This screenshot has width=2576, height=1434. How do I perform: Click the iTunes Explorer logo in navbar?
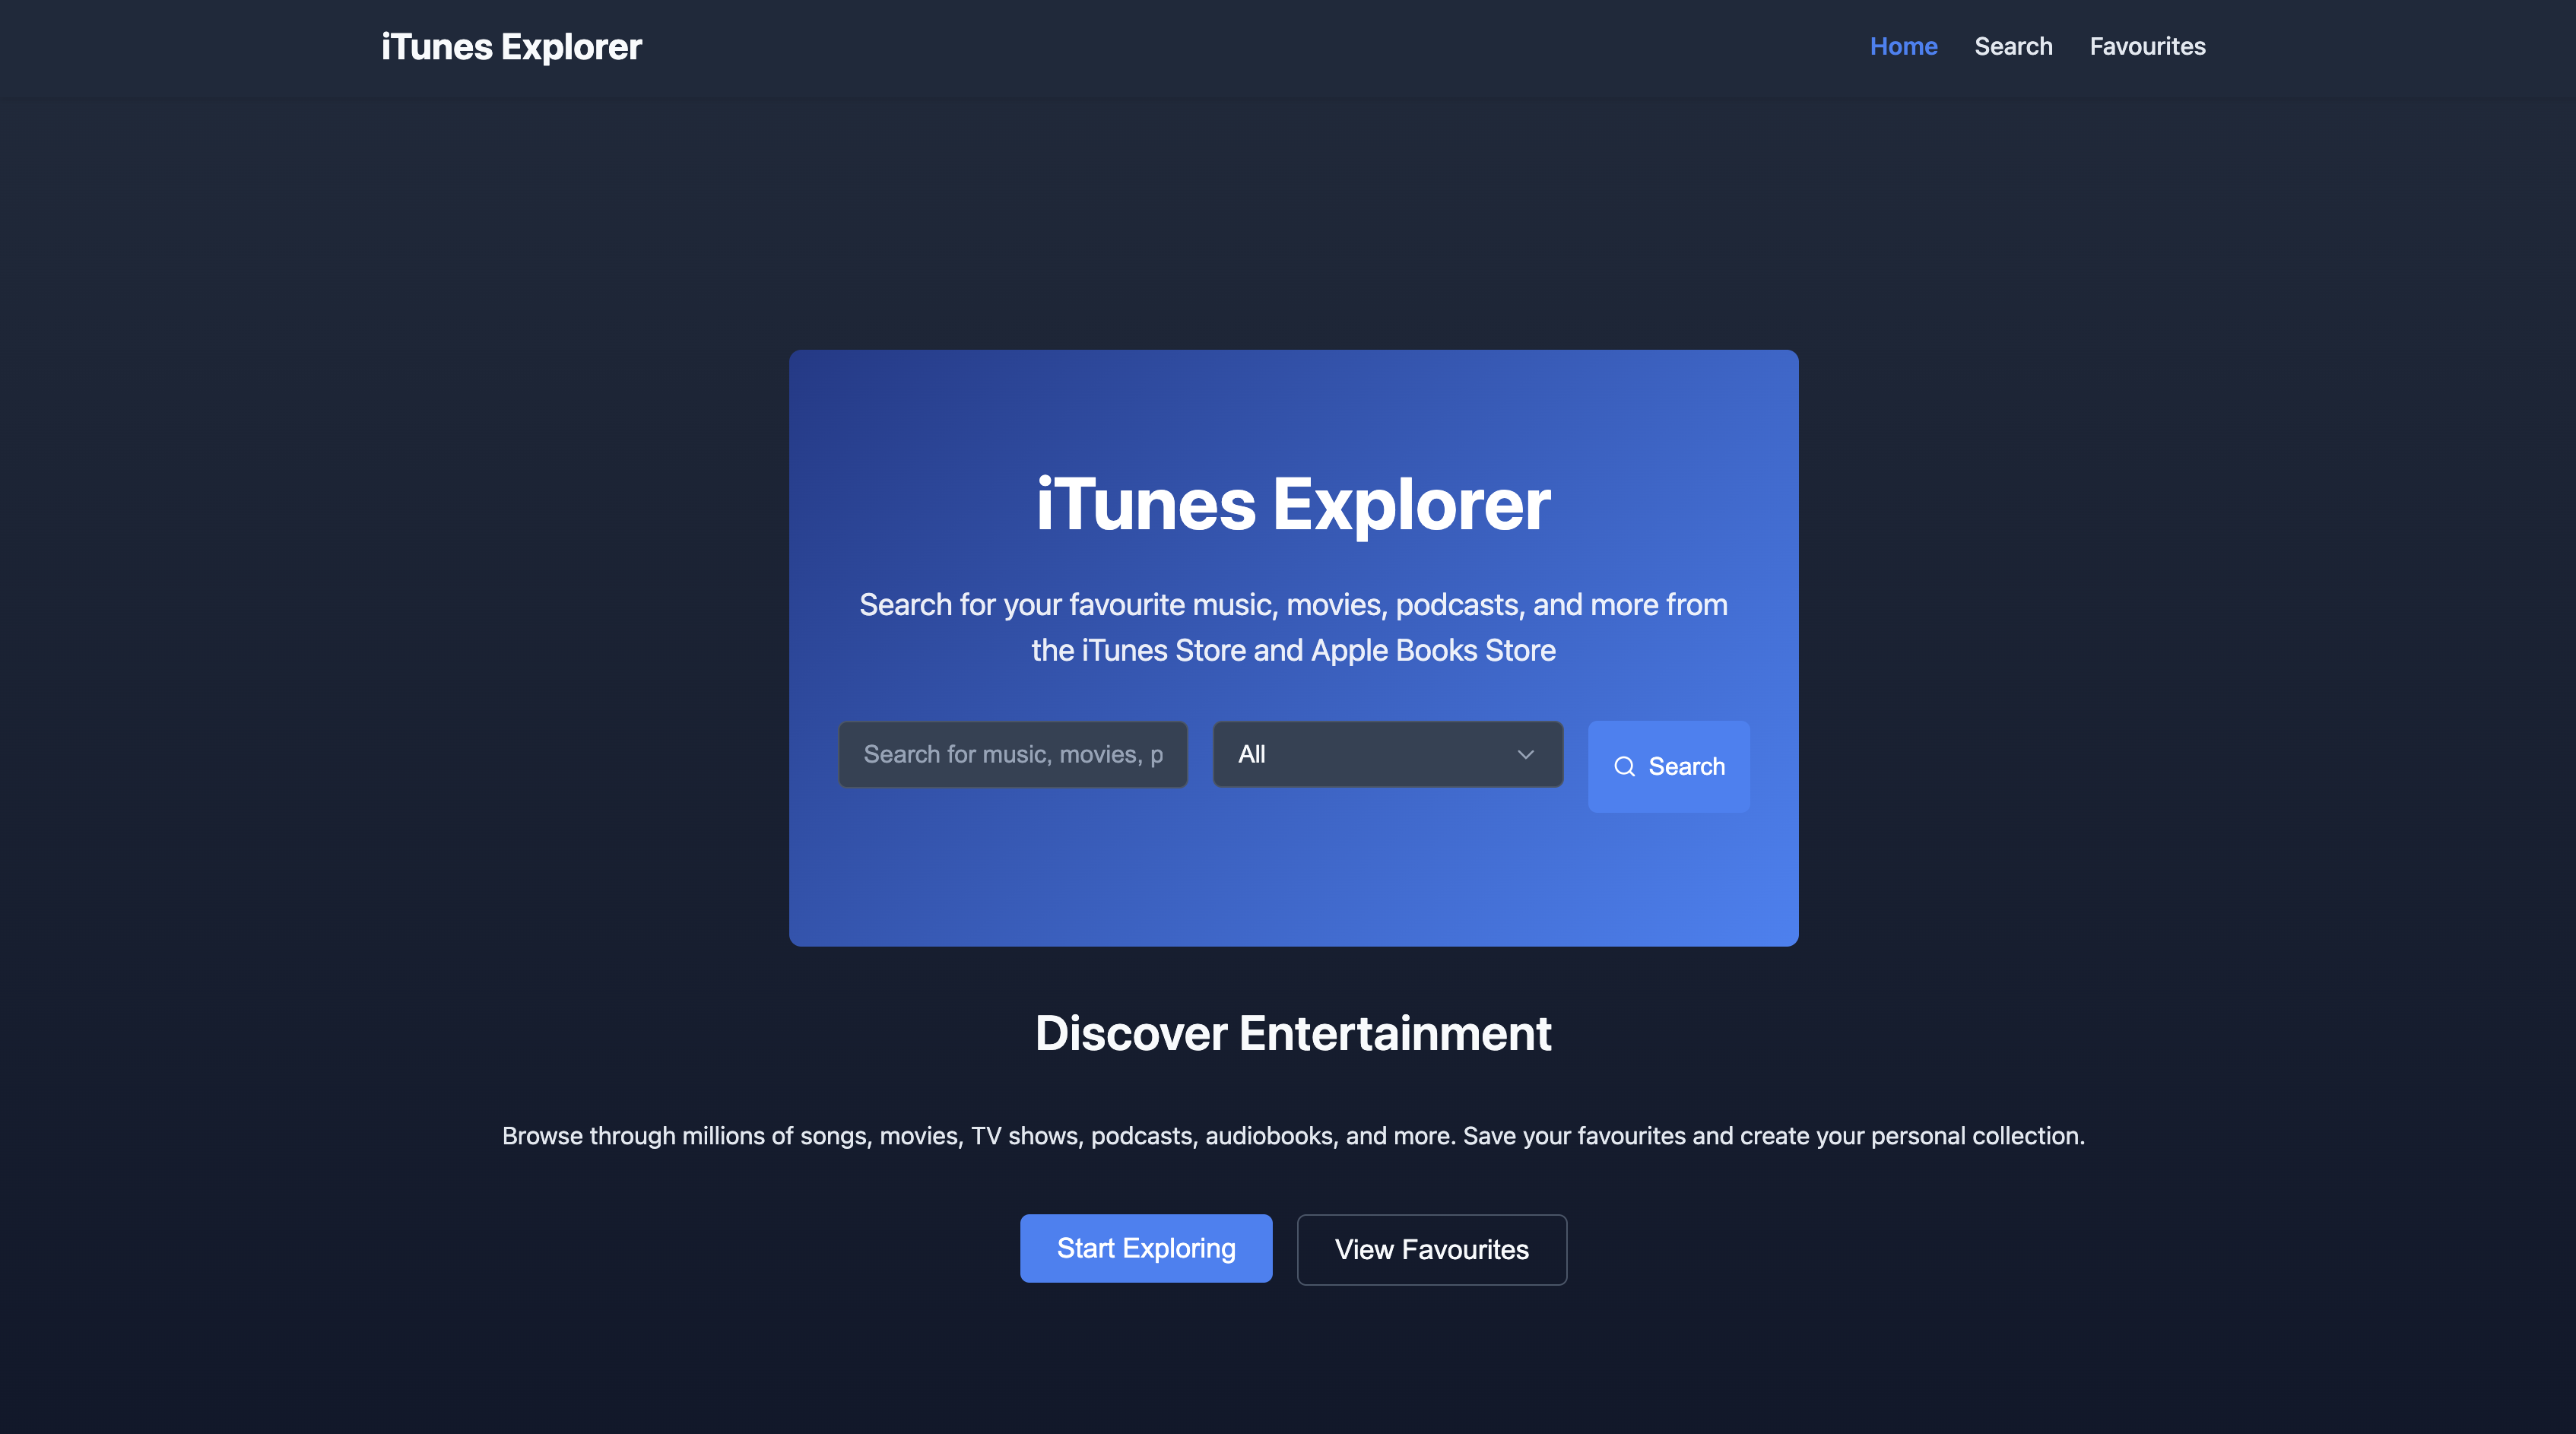[x=511, y=47]
